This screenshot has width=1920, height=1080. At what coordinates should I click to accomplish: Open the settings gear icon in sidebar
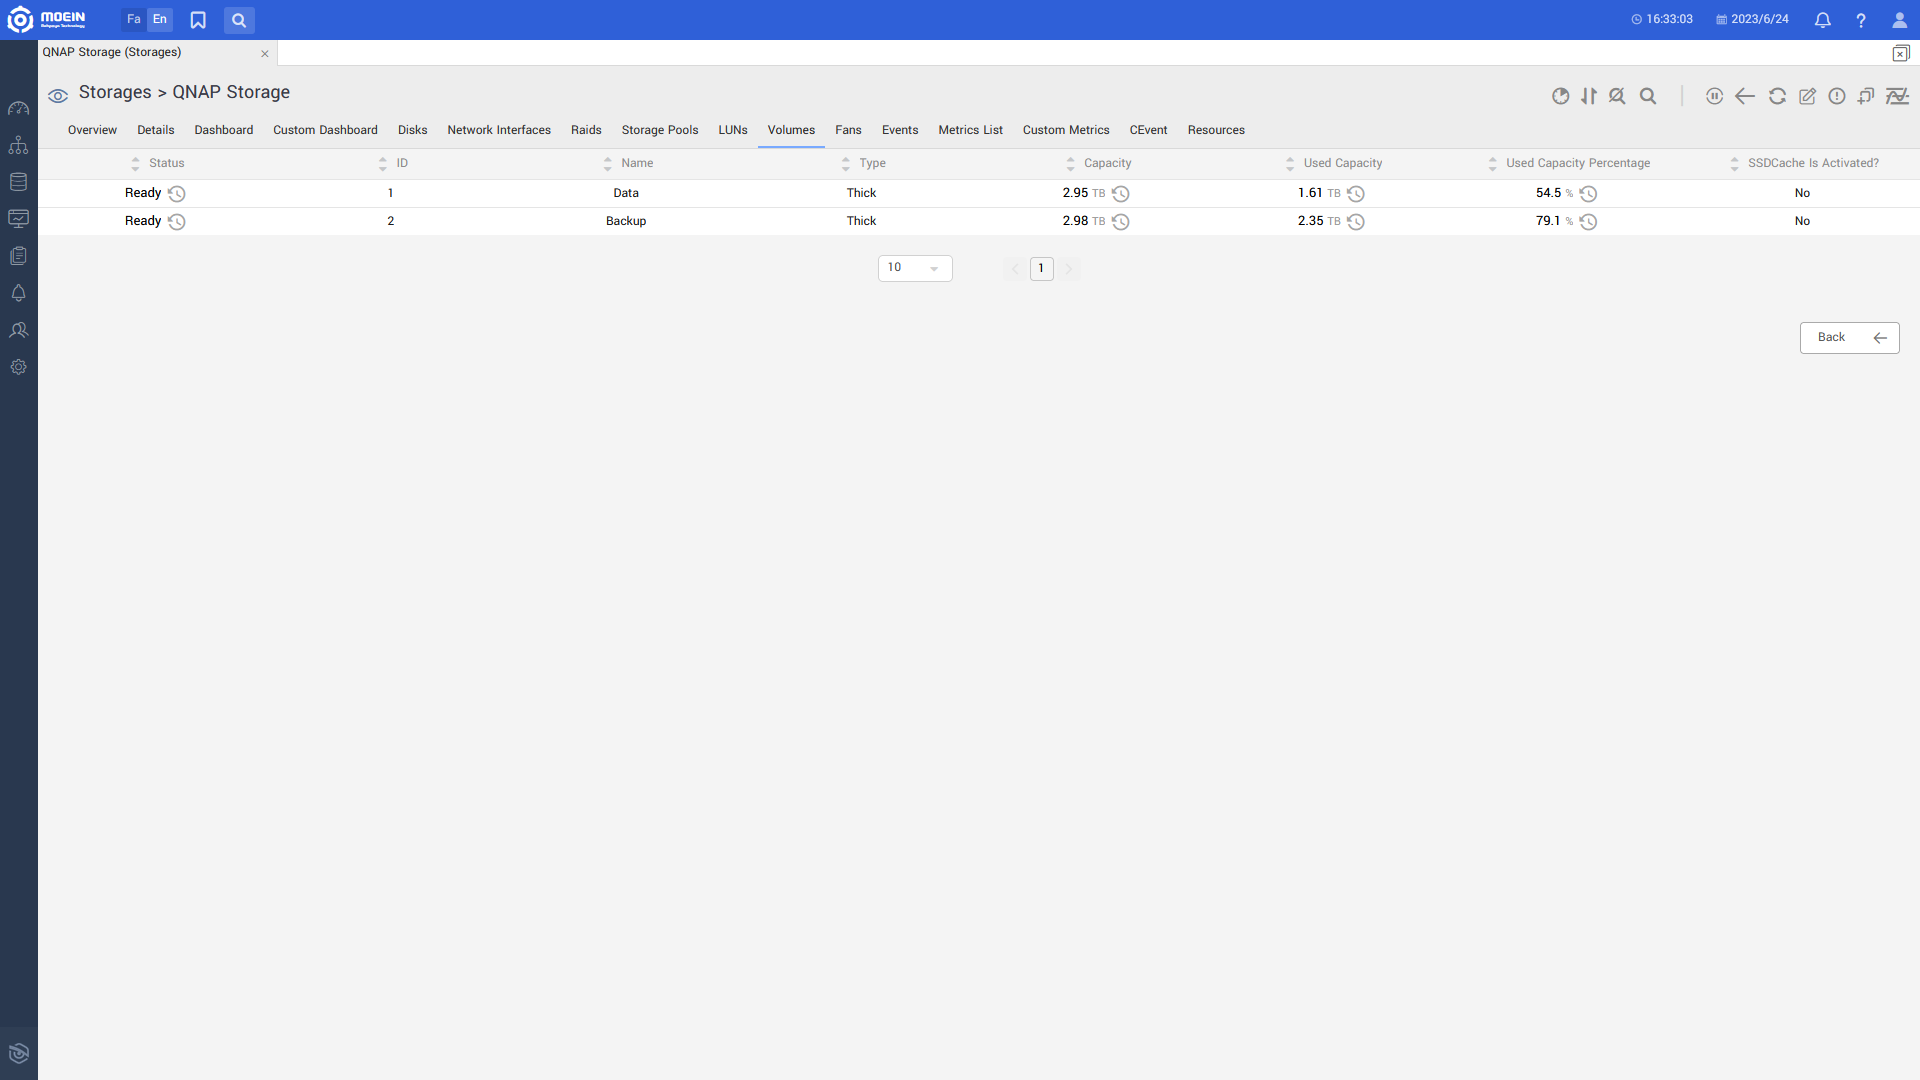(x=18, y=367)
